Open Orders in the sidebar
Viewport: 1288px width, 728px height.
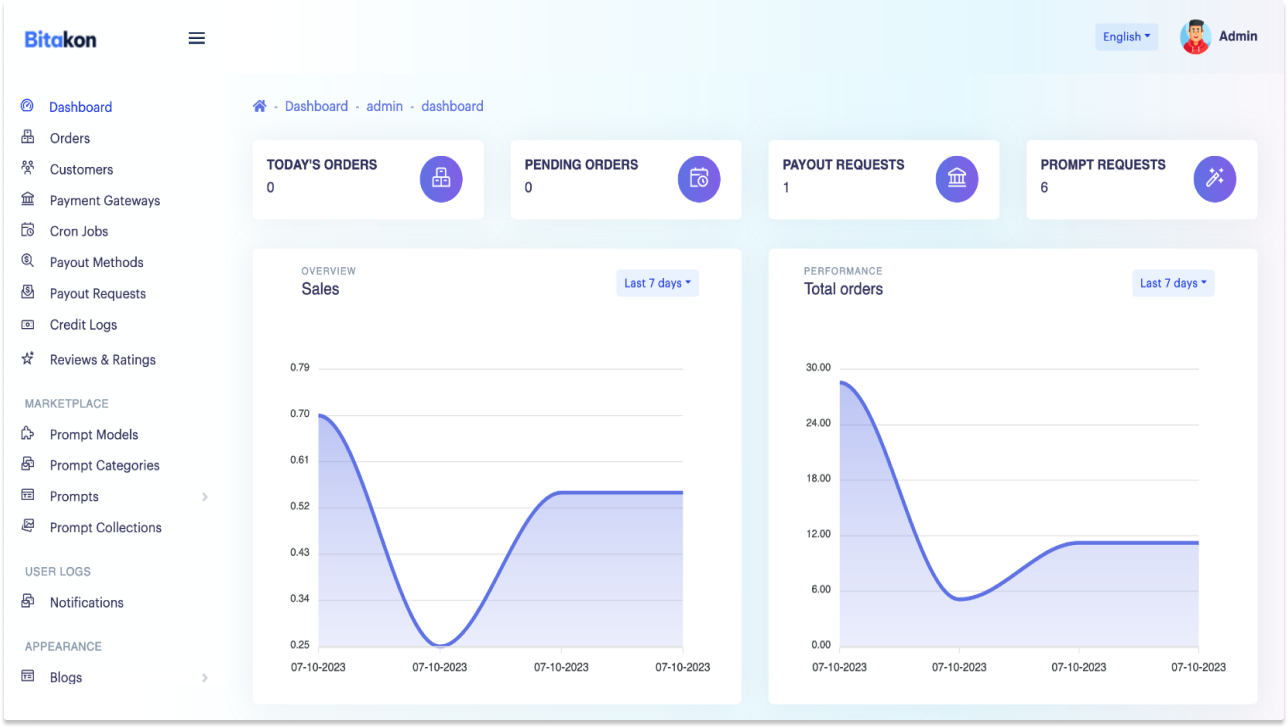pos(70,138)
